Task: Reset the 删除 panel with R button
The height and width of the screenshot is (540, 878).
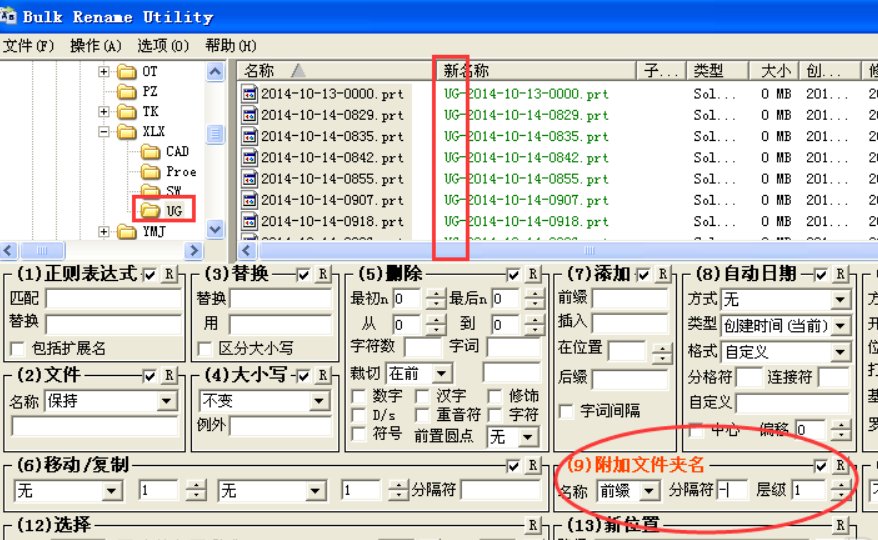Action: click(533, 274)
